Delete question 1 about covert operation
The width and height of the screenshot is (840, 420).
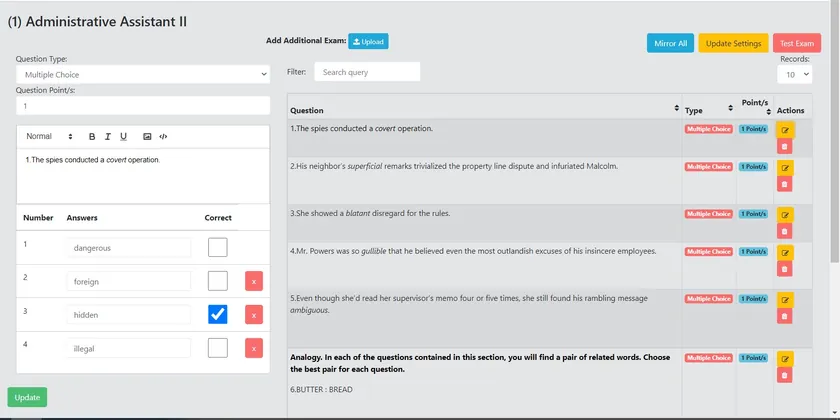pyautogui.click(x=785, y=146)
